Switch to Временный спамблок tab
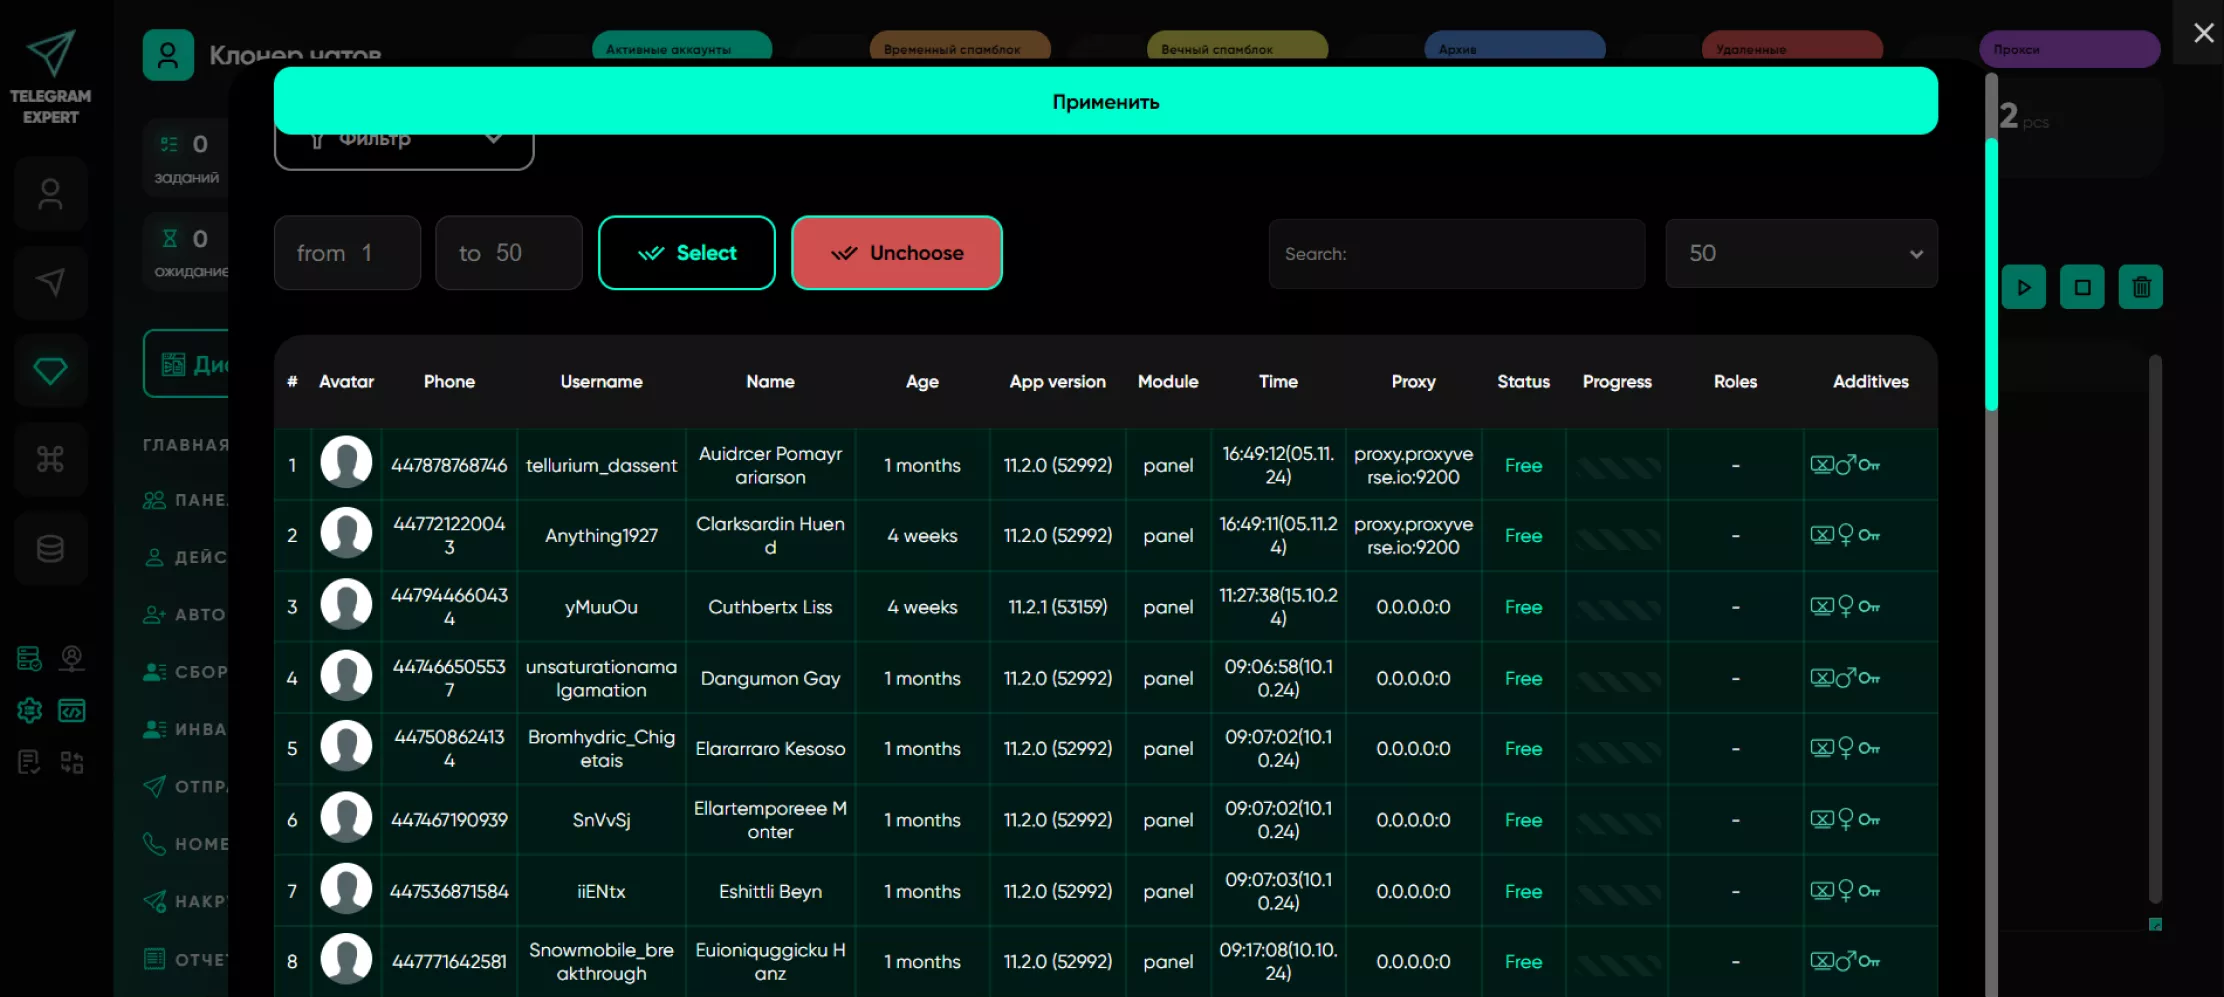 [x=960, y=48]
